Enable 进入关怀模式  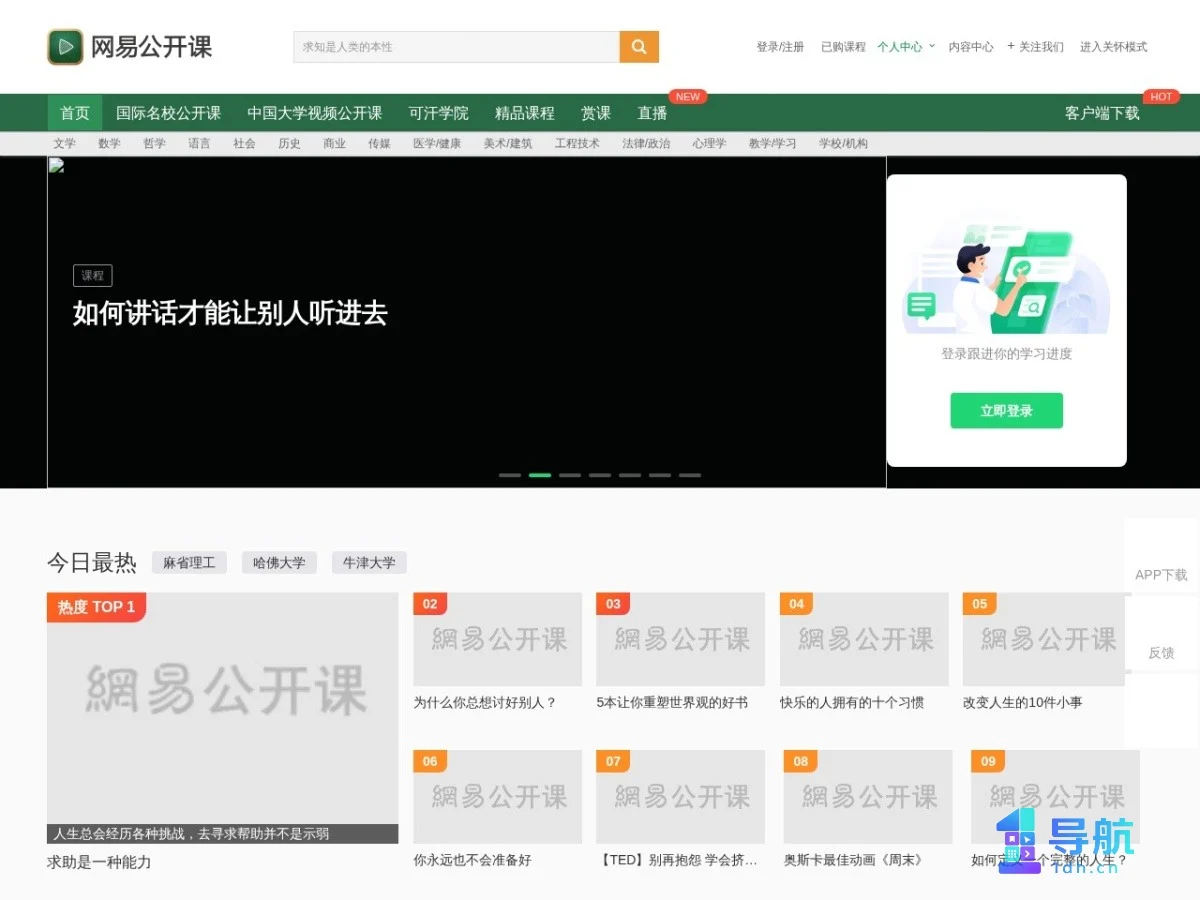[1113, 47]
